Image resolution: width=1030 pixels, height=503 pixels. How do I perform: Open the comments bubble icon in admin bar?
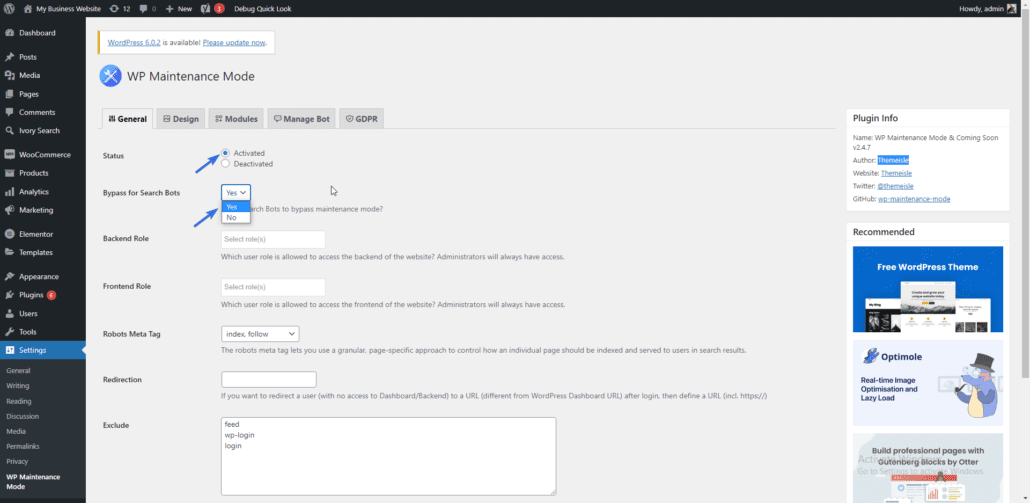pos(143,9)
